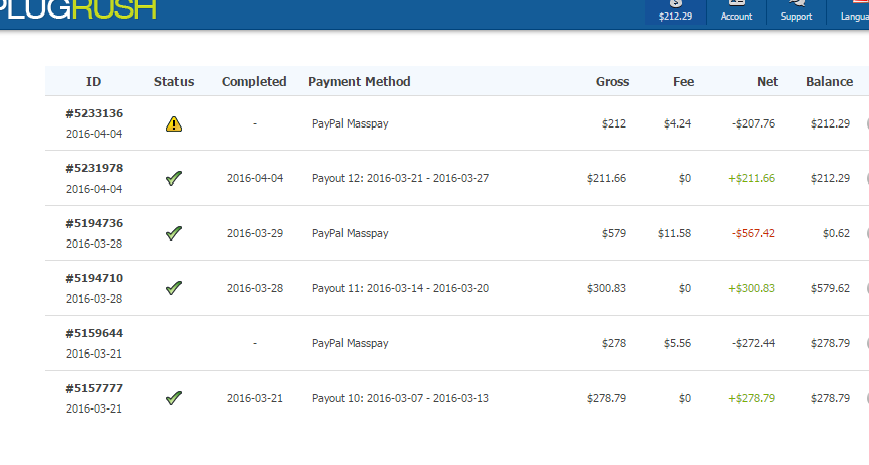Screen dimensions: 869x465
Task: Click the Payment Method column header
Action: click(x=359, y=82)
